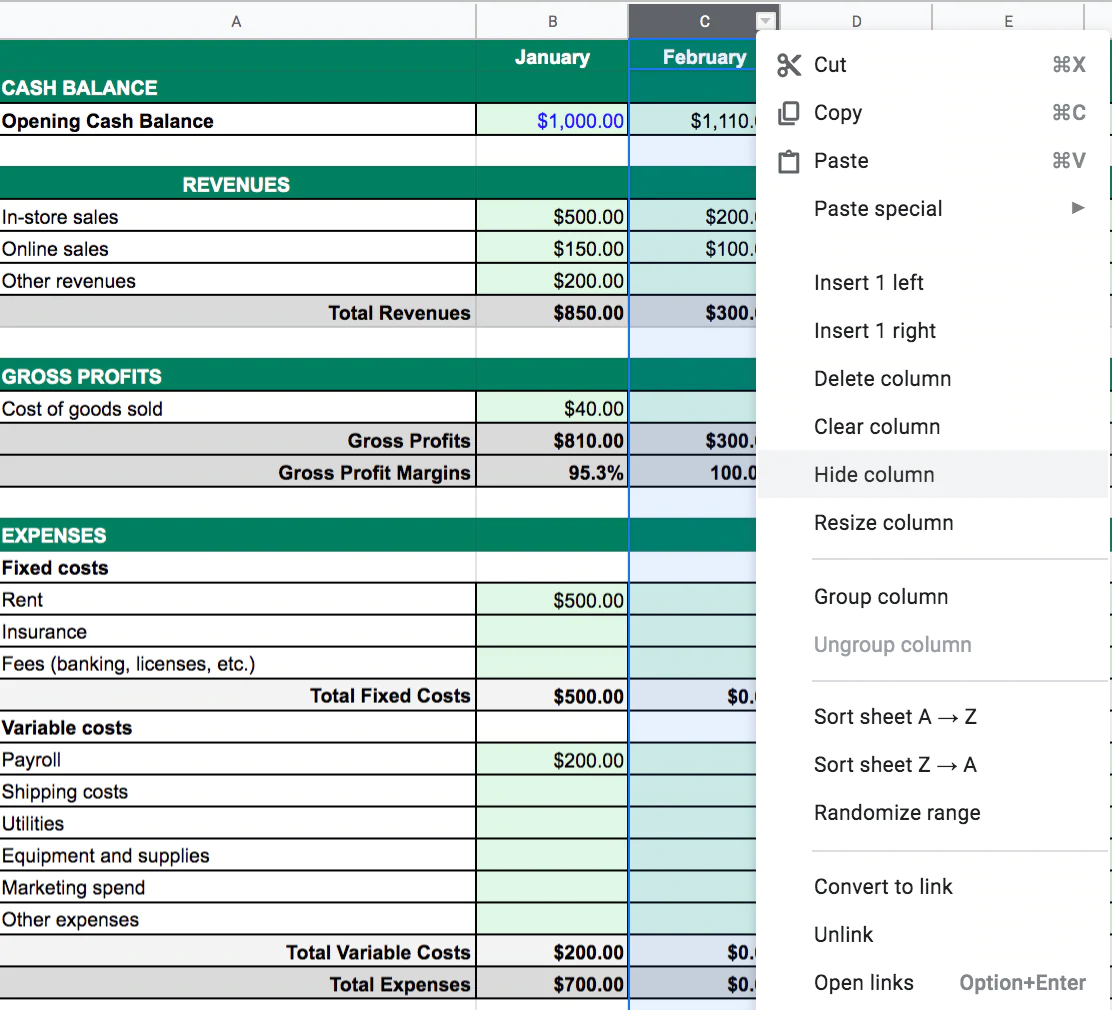Click the Payroll row label
Viewport: 1112px width, 1010px height.
(x=31, y=760)
